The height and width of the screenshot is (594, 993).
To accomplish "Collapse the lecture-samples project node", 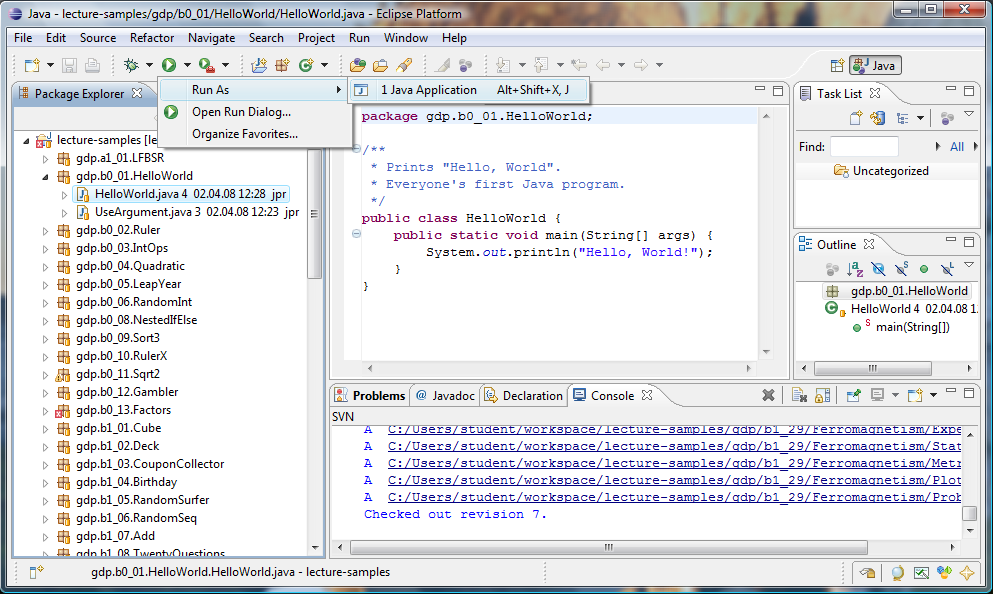I will 26,140.
